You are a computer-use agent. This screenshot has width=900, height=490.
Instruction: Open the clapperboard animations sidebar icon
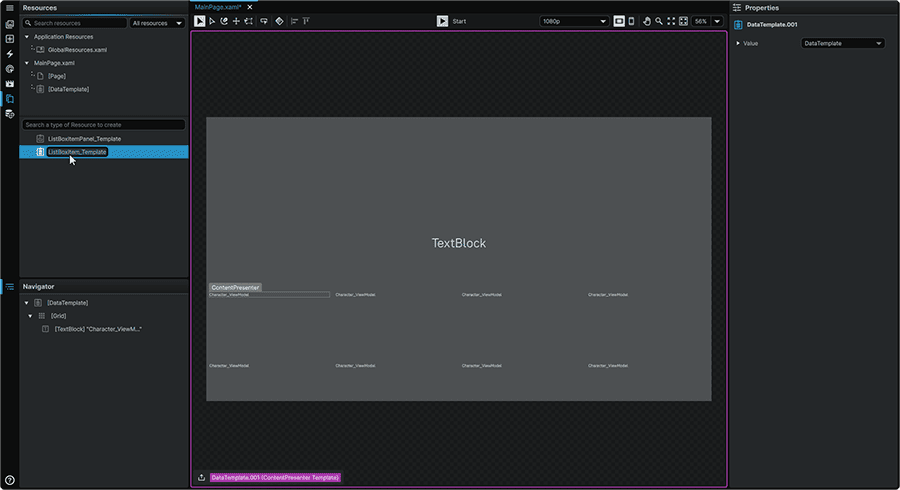point(10,84)
